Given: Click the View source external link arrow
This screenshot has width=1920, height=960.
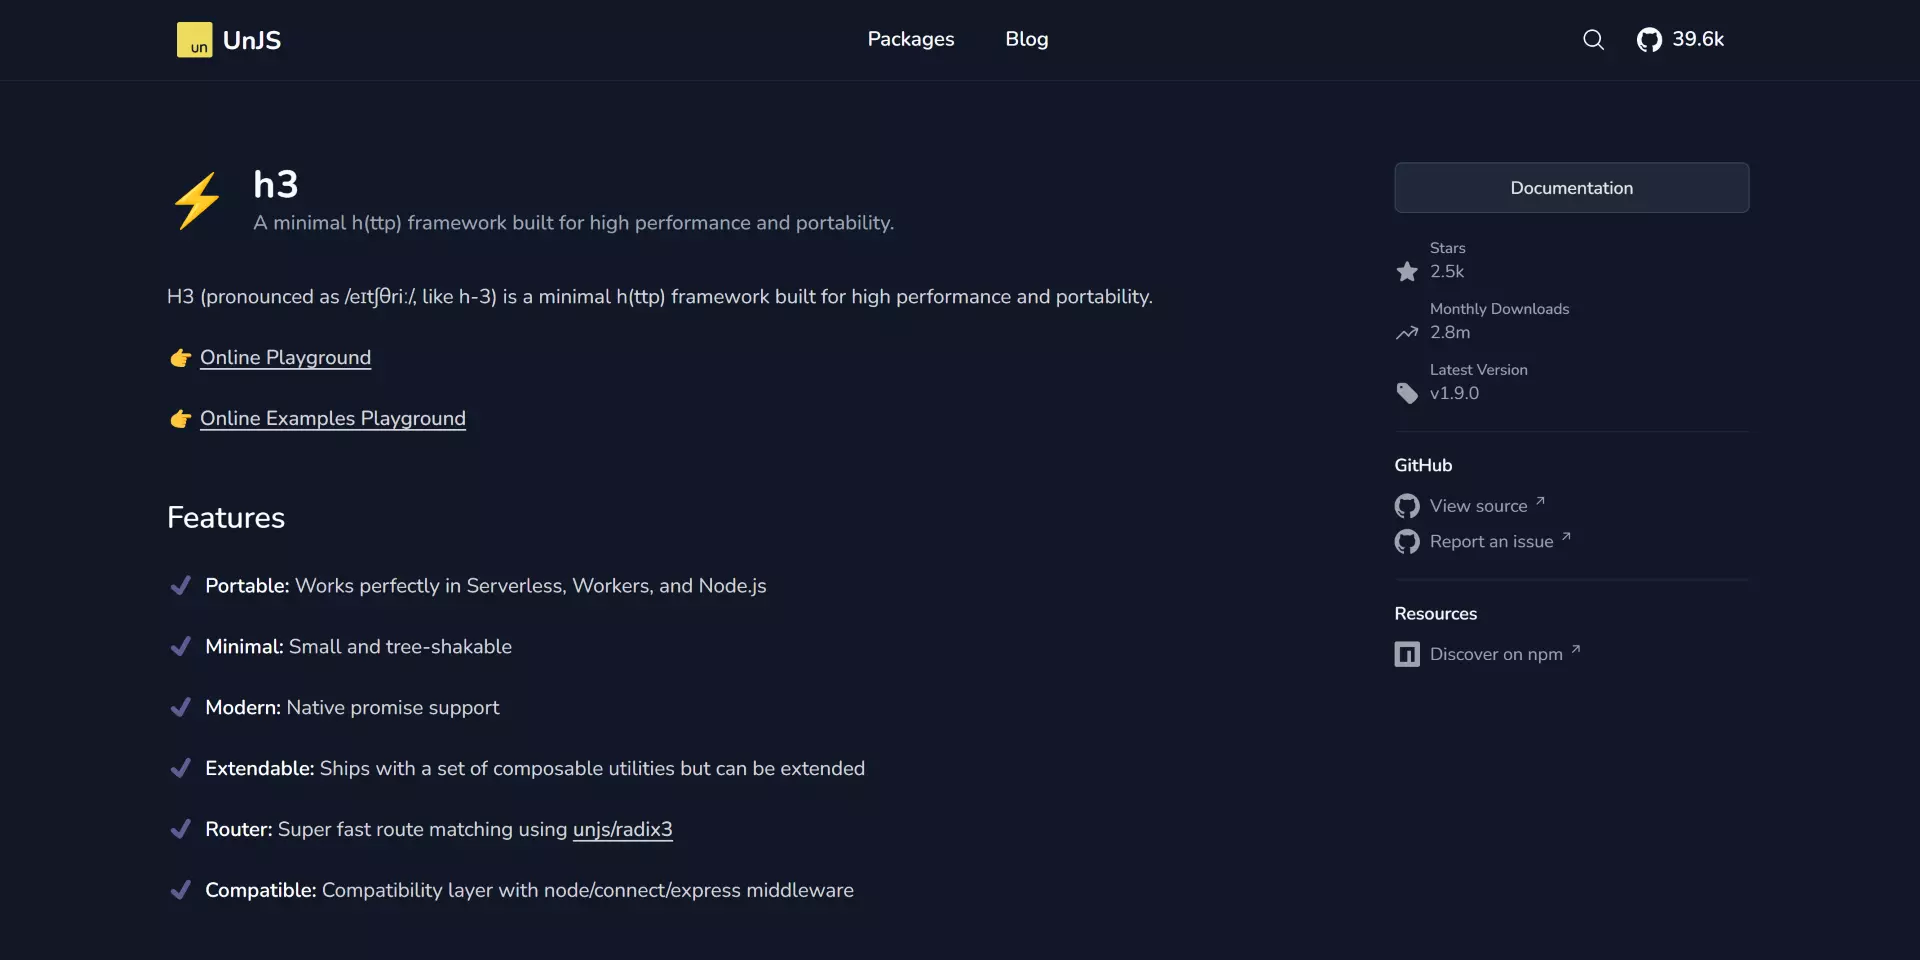Looking at the screenshot, I should pos(1541,501).
